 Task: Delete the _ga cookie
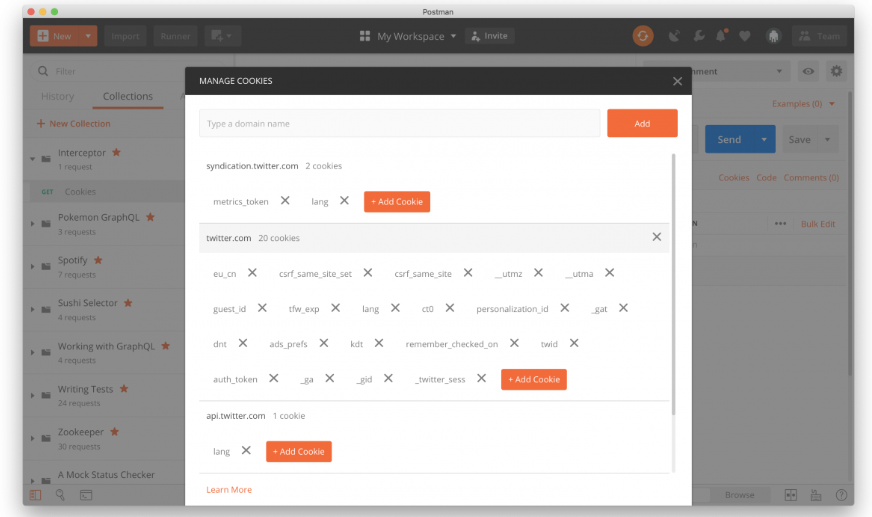click(x=330, y=378)
